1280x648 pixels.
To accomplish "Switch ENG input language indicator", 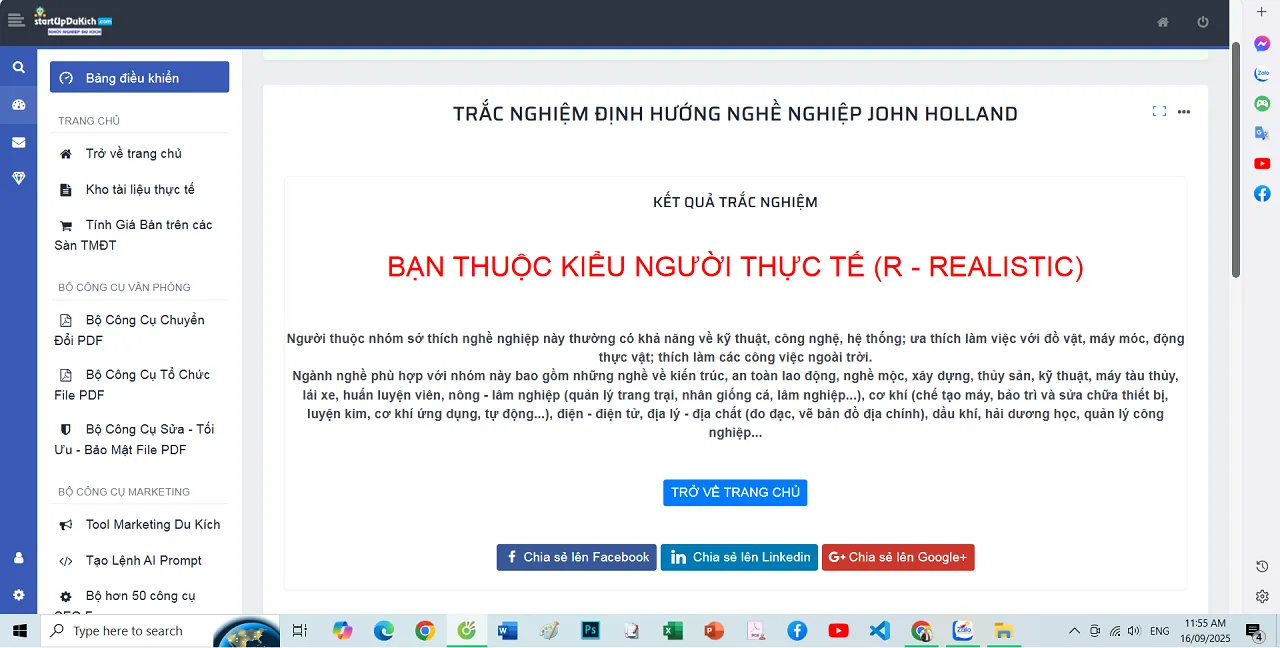I will (x=1160, y=631).
